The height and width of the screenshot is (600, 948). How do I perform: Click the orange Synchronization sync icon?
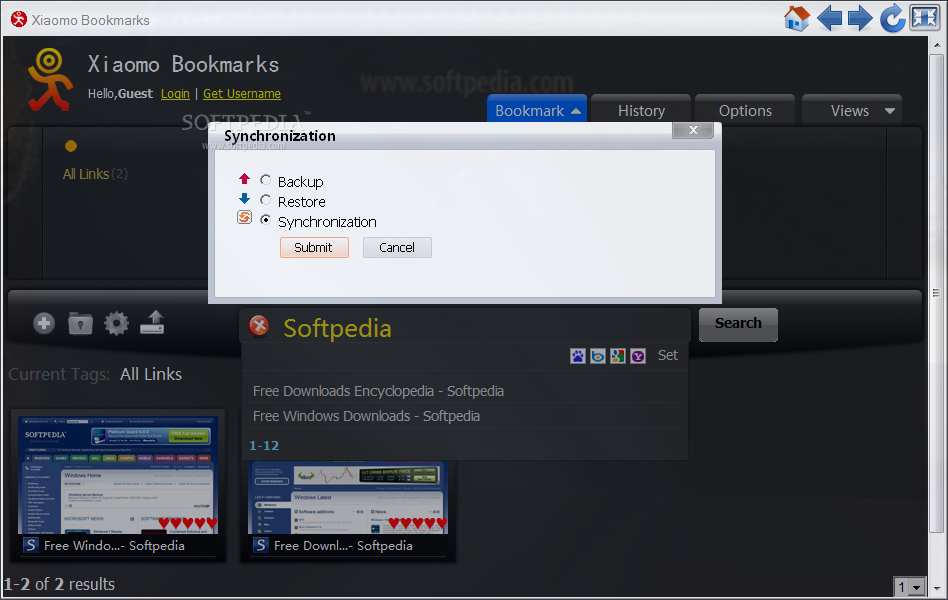244,218
